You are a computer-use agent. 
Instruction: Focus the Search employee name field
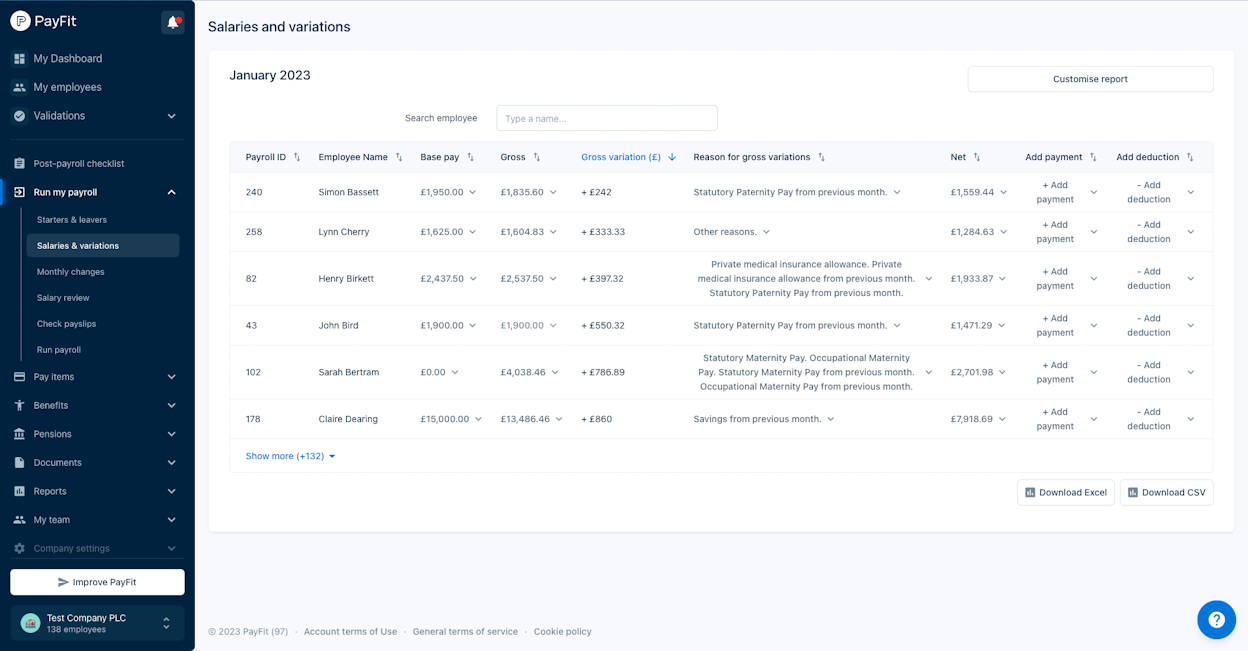[x=607, y=118]
